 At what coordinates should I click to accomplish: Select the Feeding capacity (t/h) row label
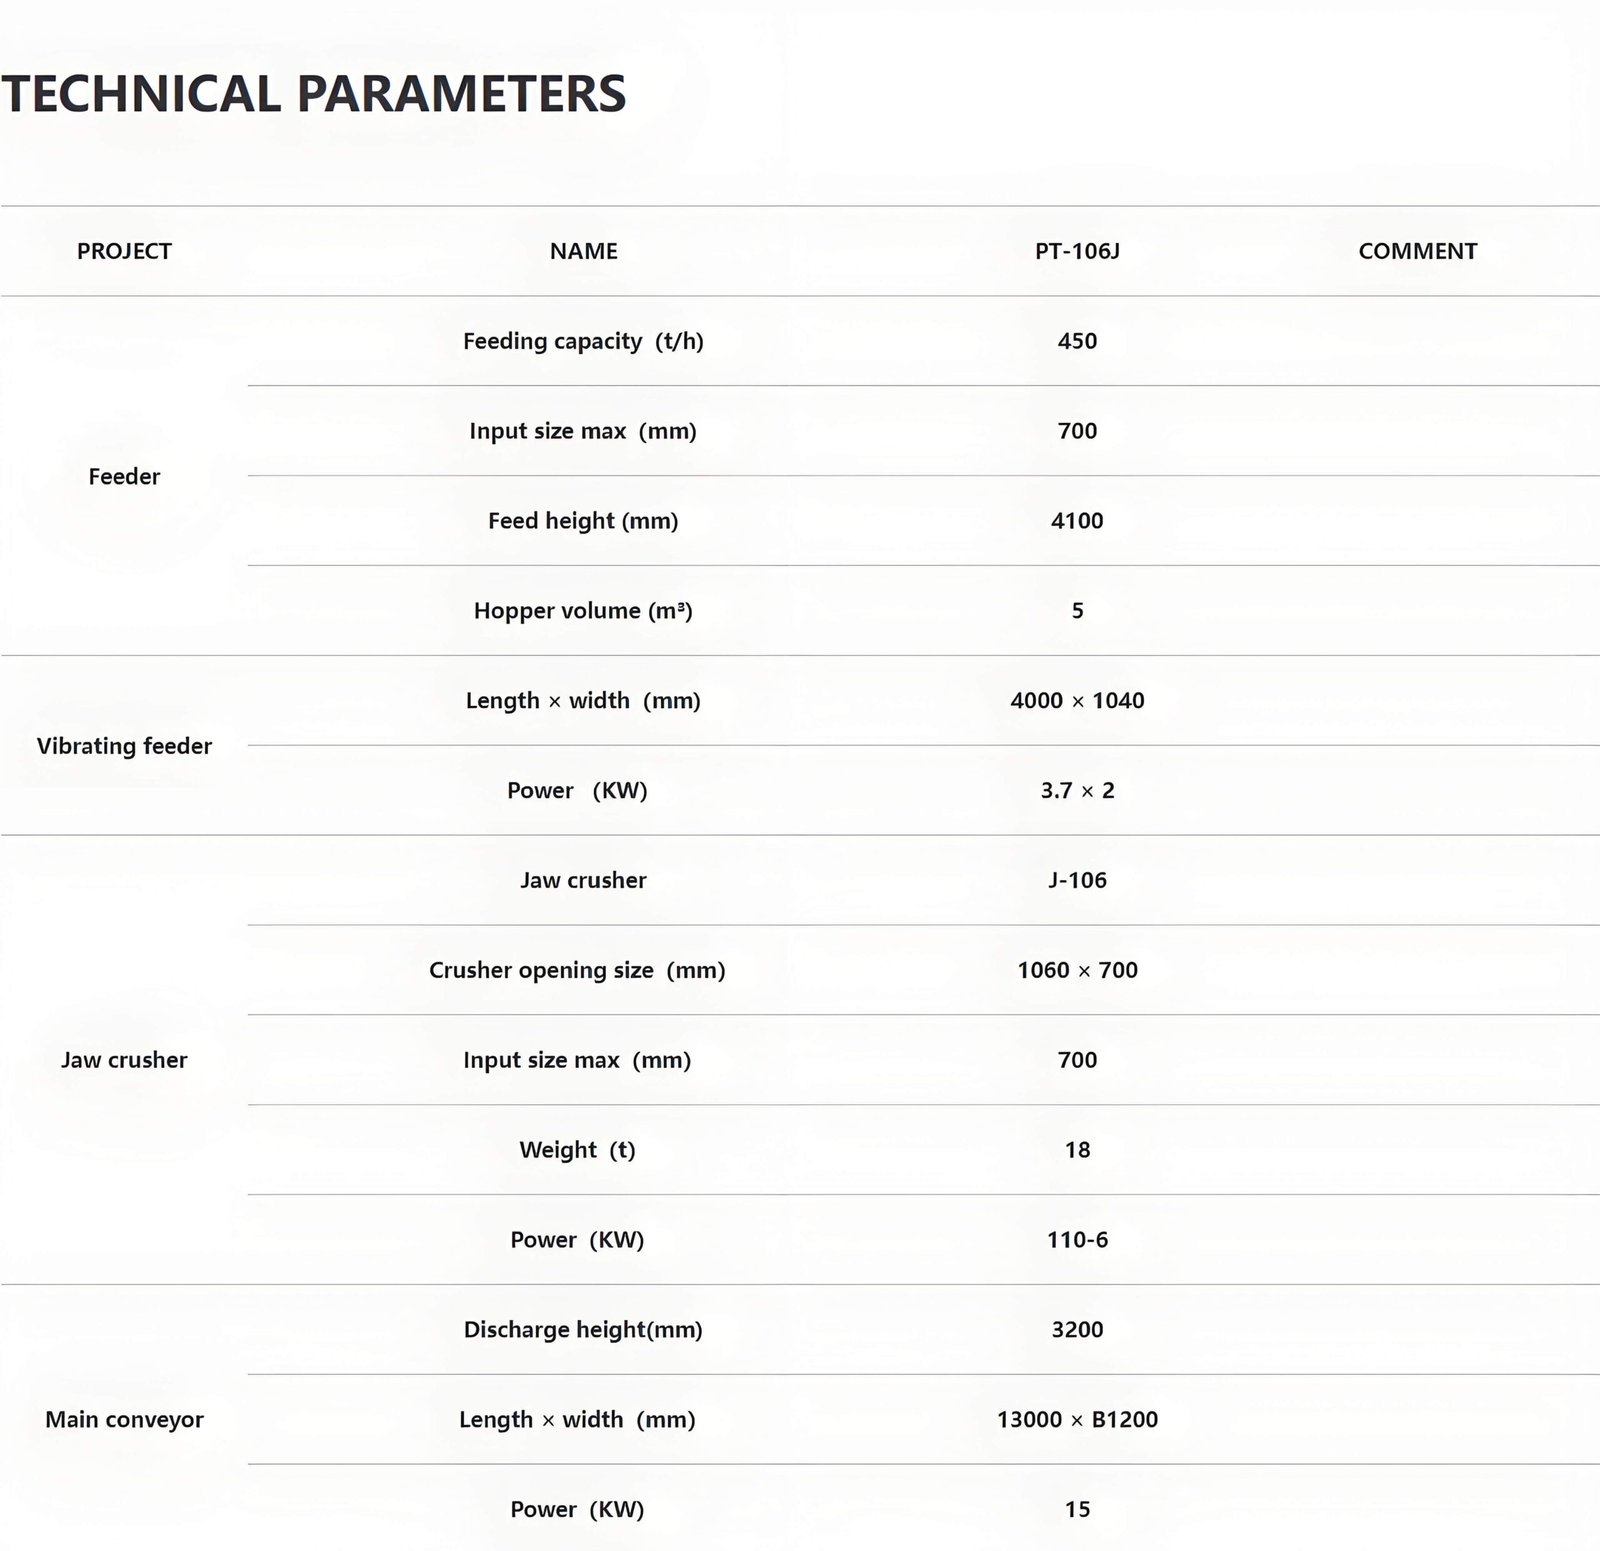pos(583,341)
